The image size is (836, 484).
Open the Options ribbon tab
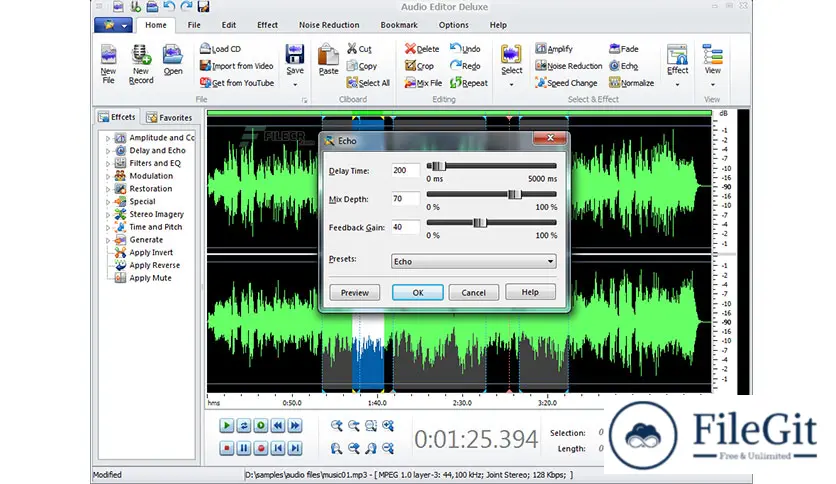tap(454, 25)
